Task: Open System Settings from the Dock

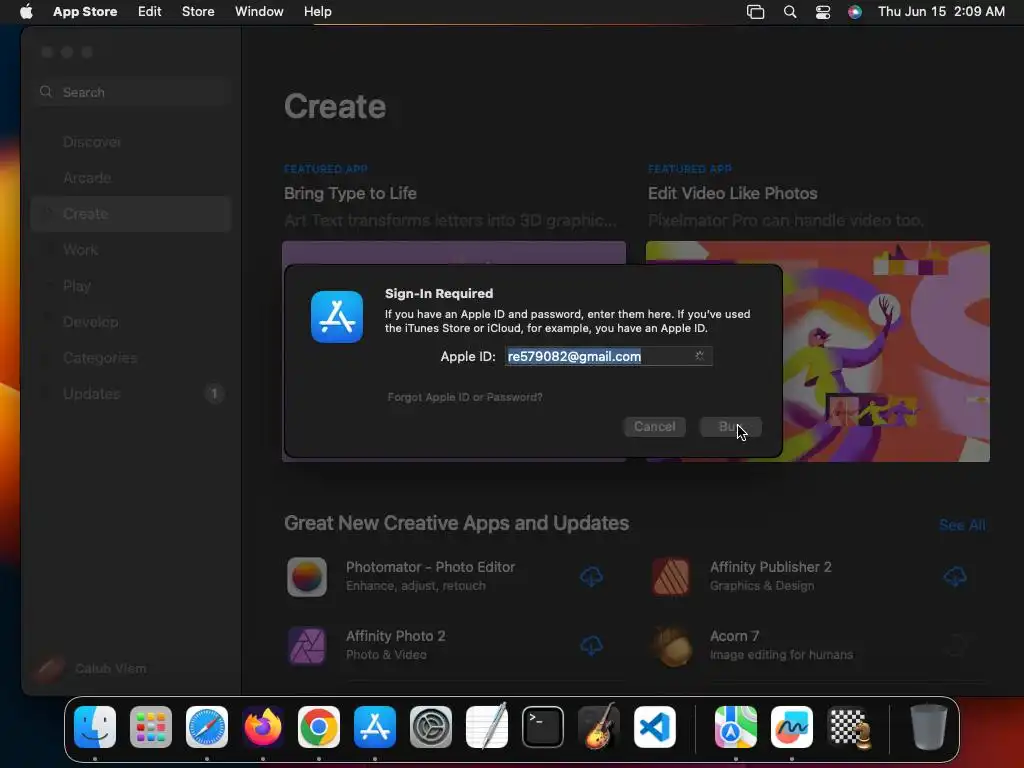Action: coord(431,727)
